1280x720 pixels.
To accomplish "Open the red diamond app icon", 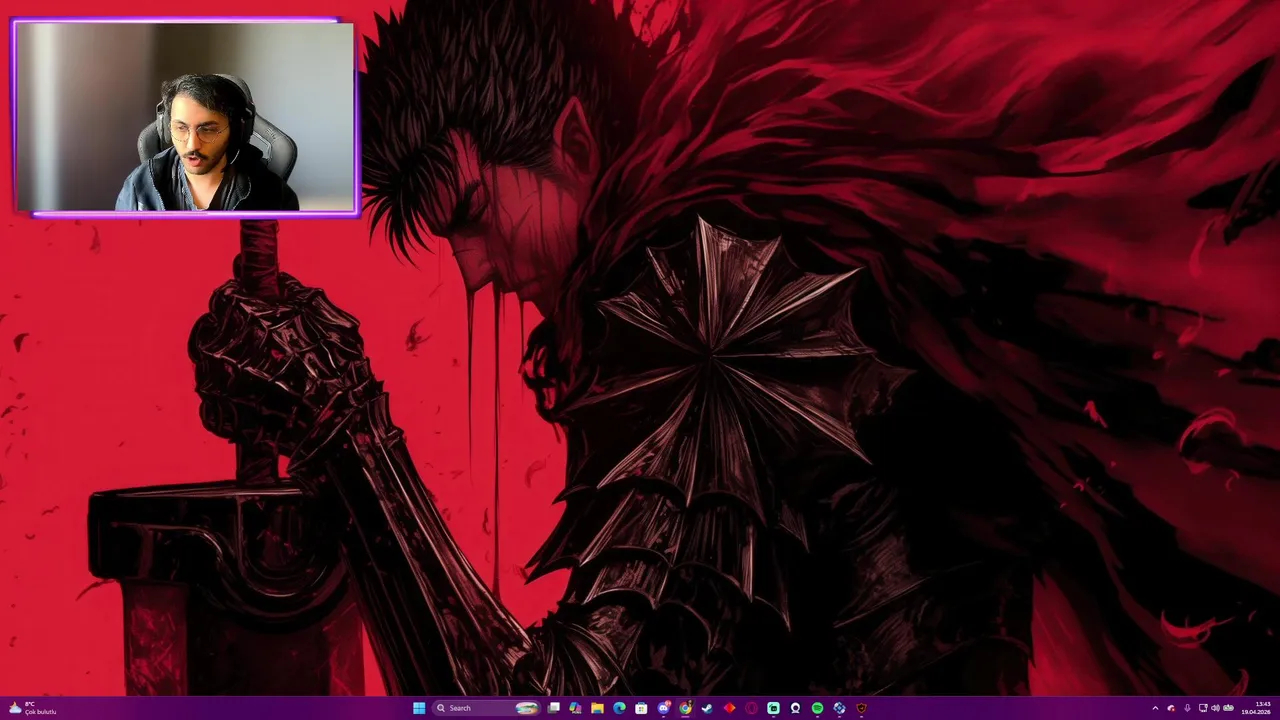I will coord(729,708).
